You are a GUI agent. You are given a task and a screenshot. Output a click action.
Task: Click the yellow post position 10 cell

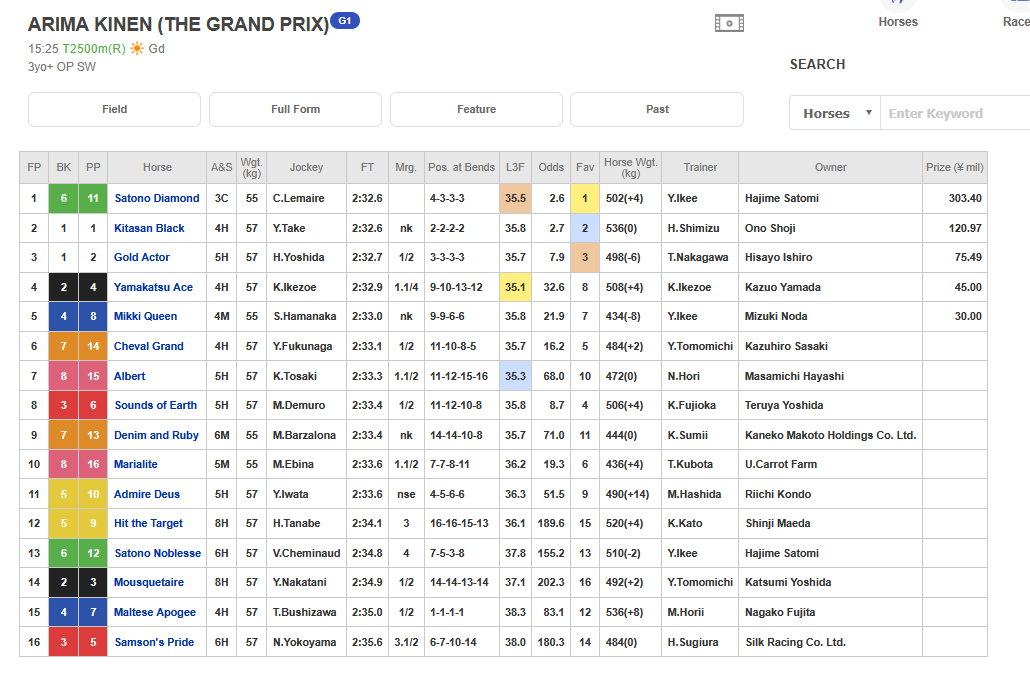point(93,494)
